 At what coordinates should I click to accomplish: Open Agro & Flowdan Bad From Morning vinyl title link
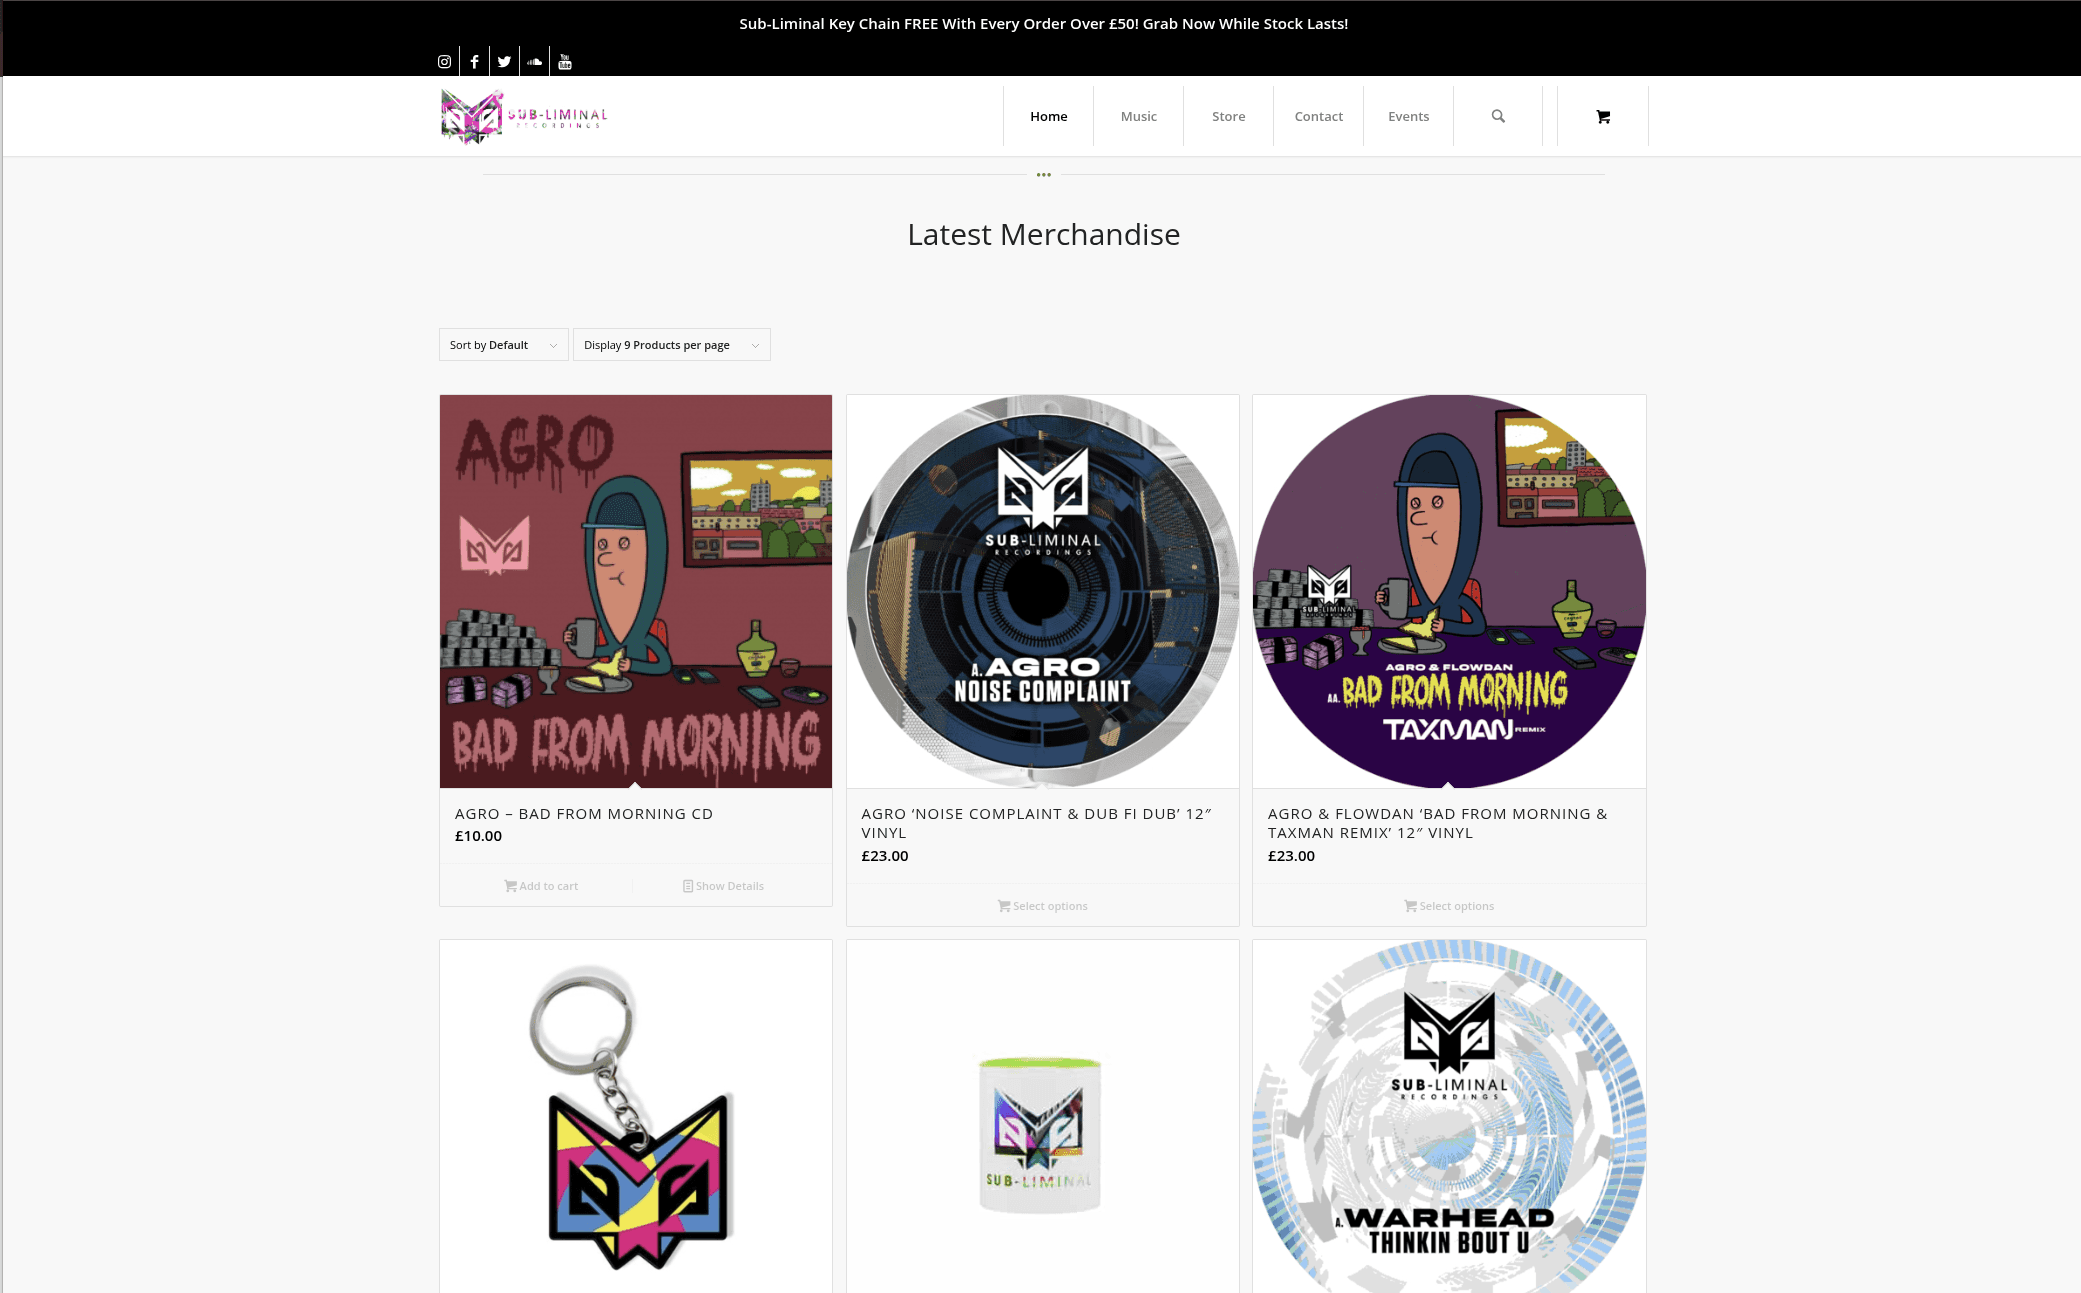(x=1437, y=823)
